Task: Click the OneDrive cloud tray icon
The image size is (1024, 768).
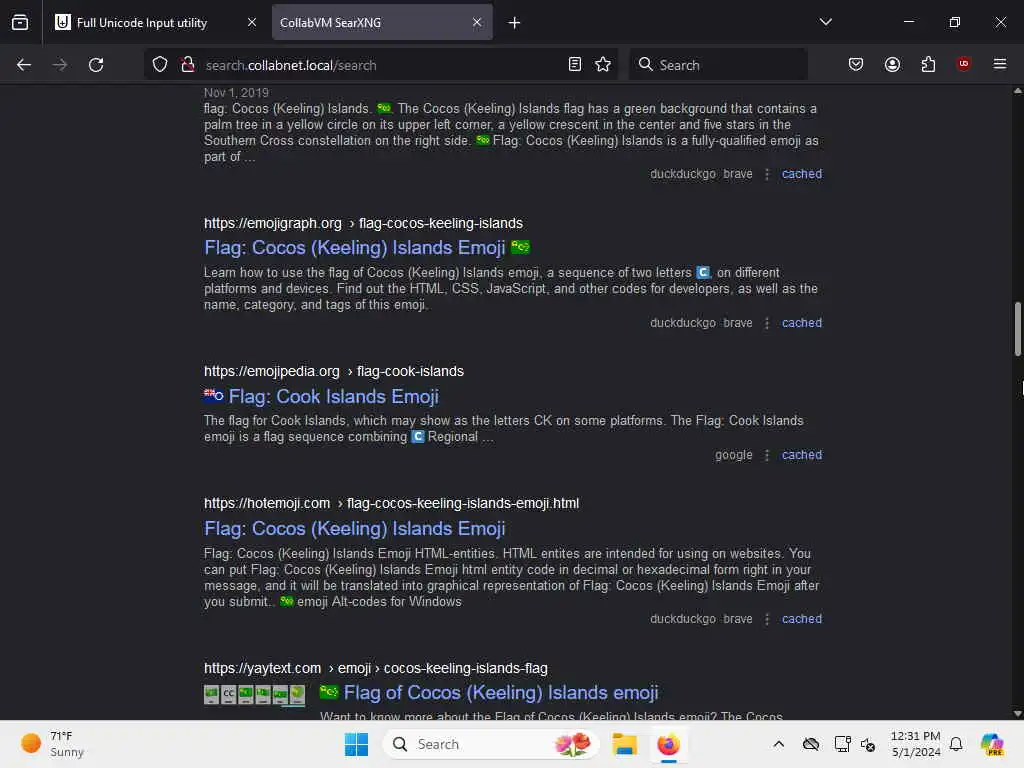Action: [x=810, y=744]
